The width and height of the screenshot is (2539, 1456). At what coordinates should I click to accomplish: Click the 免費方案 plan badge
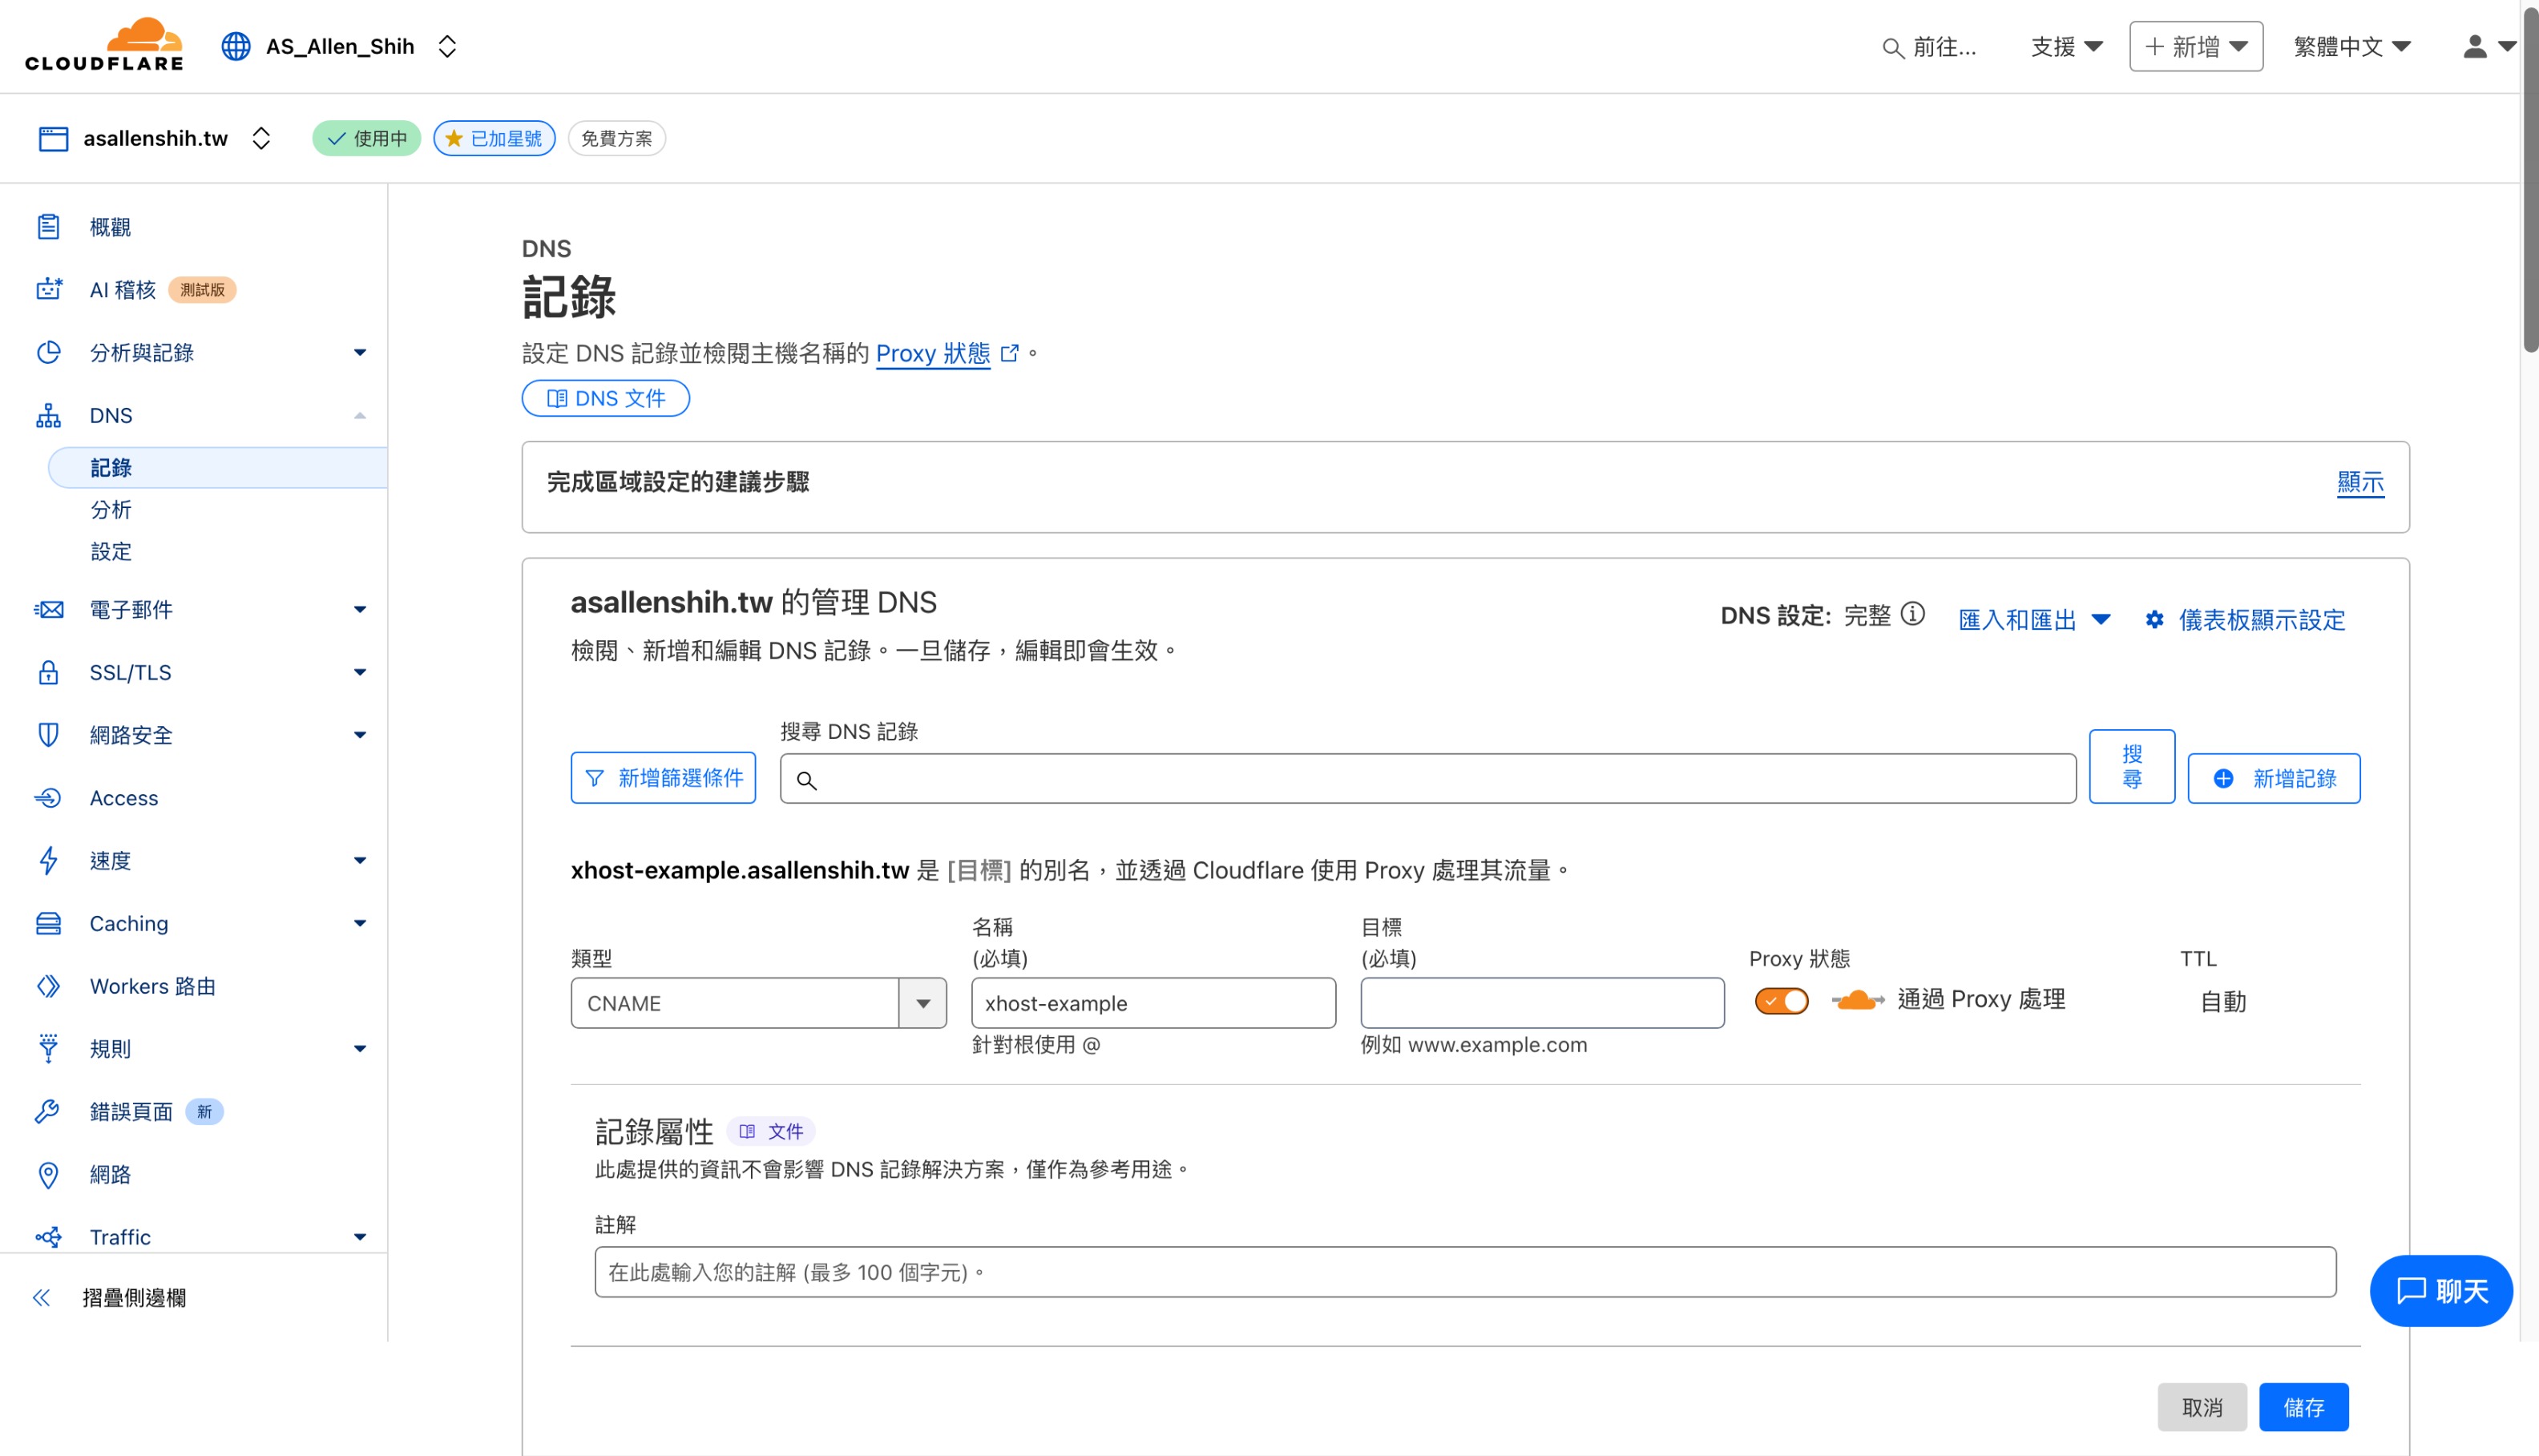tap(617, 138)
